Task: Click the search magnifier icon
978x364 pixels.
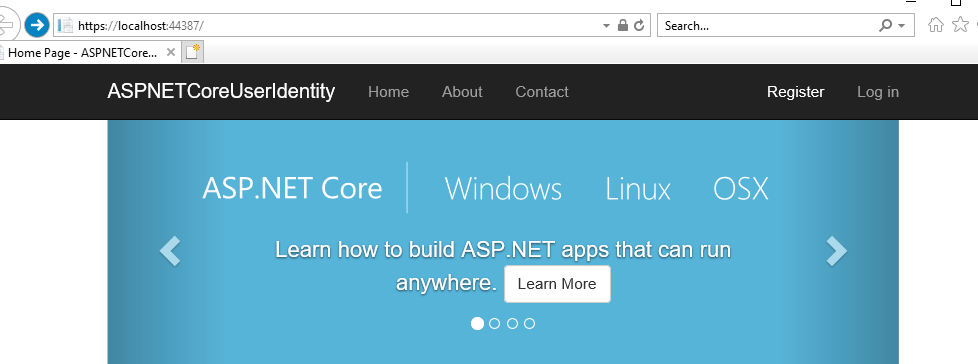Action: point(885,26)
